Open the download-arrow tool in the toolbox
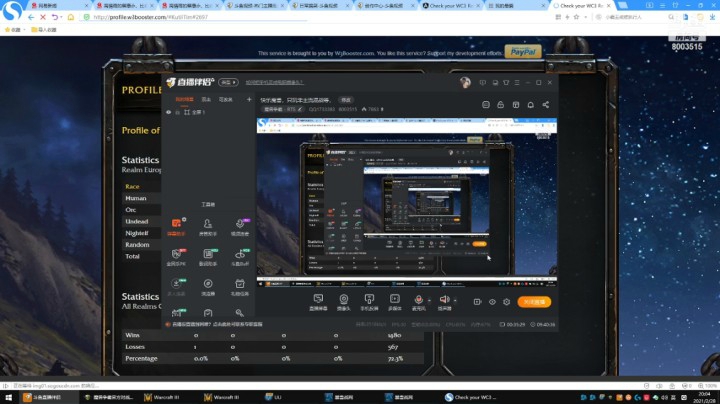 coord(176,286)
